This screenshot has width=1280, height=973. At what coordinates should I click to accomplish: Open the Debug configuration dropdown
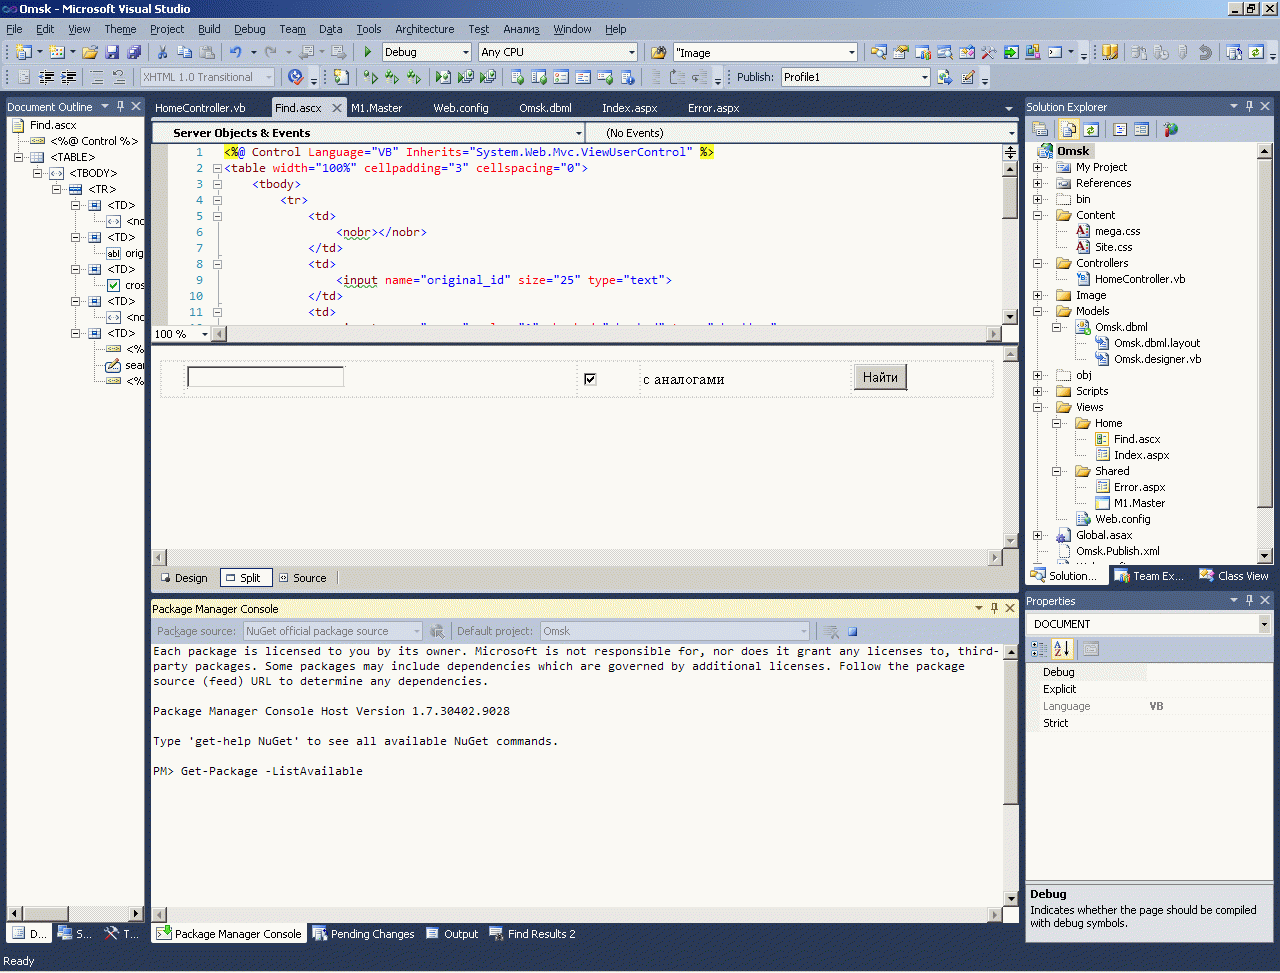(x=465, y=52)
